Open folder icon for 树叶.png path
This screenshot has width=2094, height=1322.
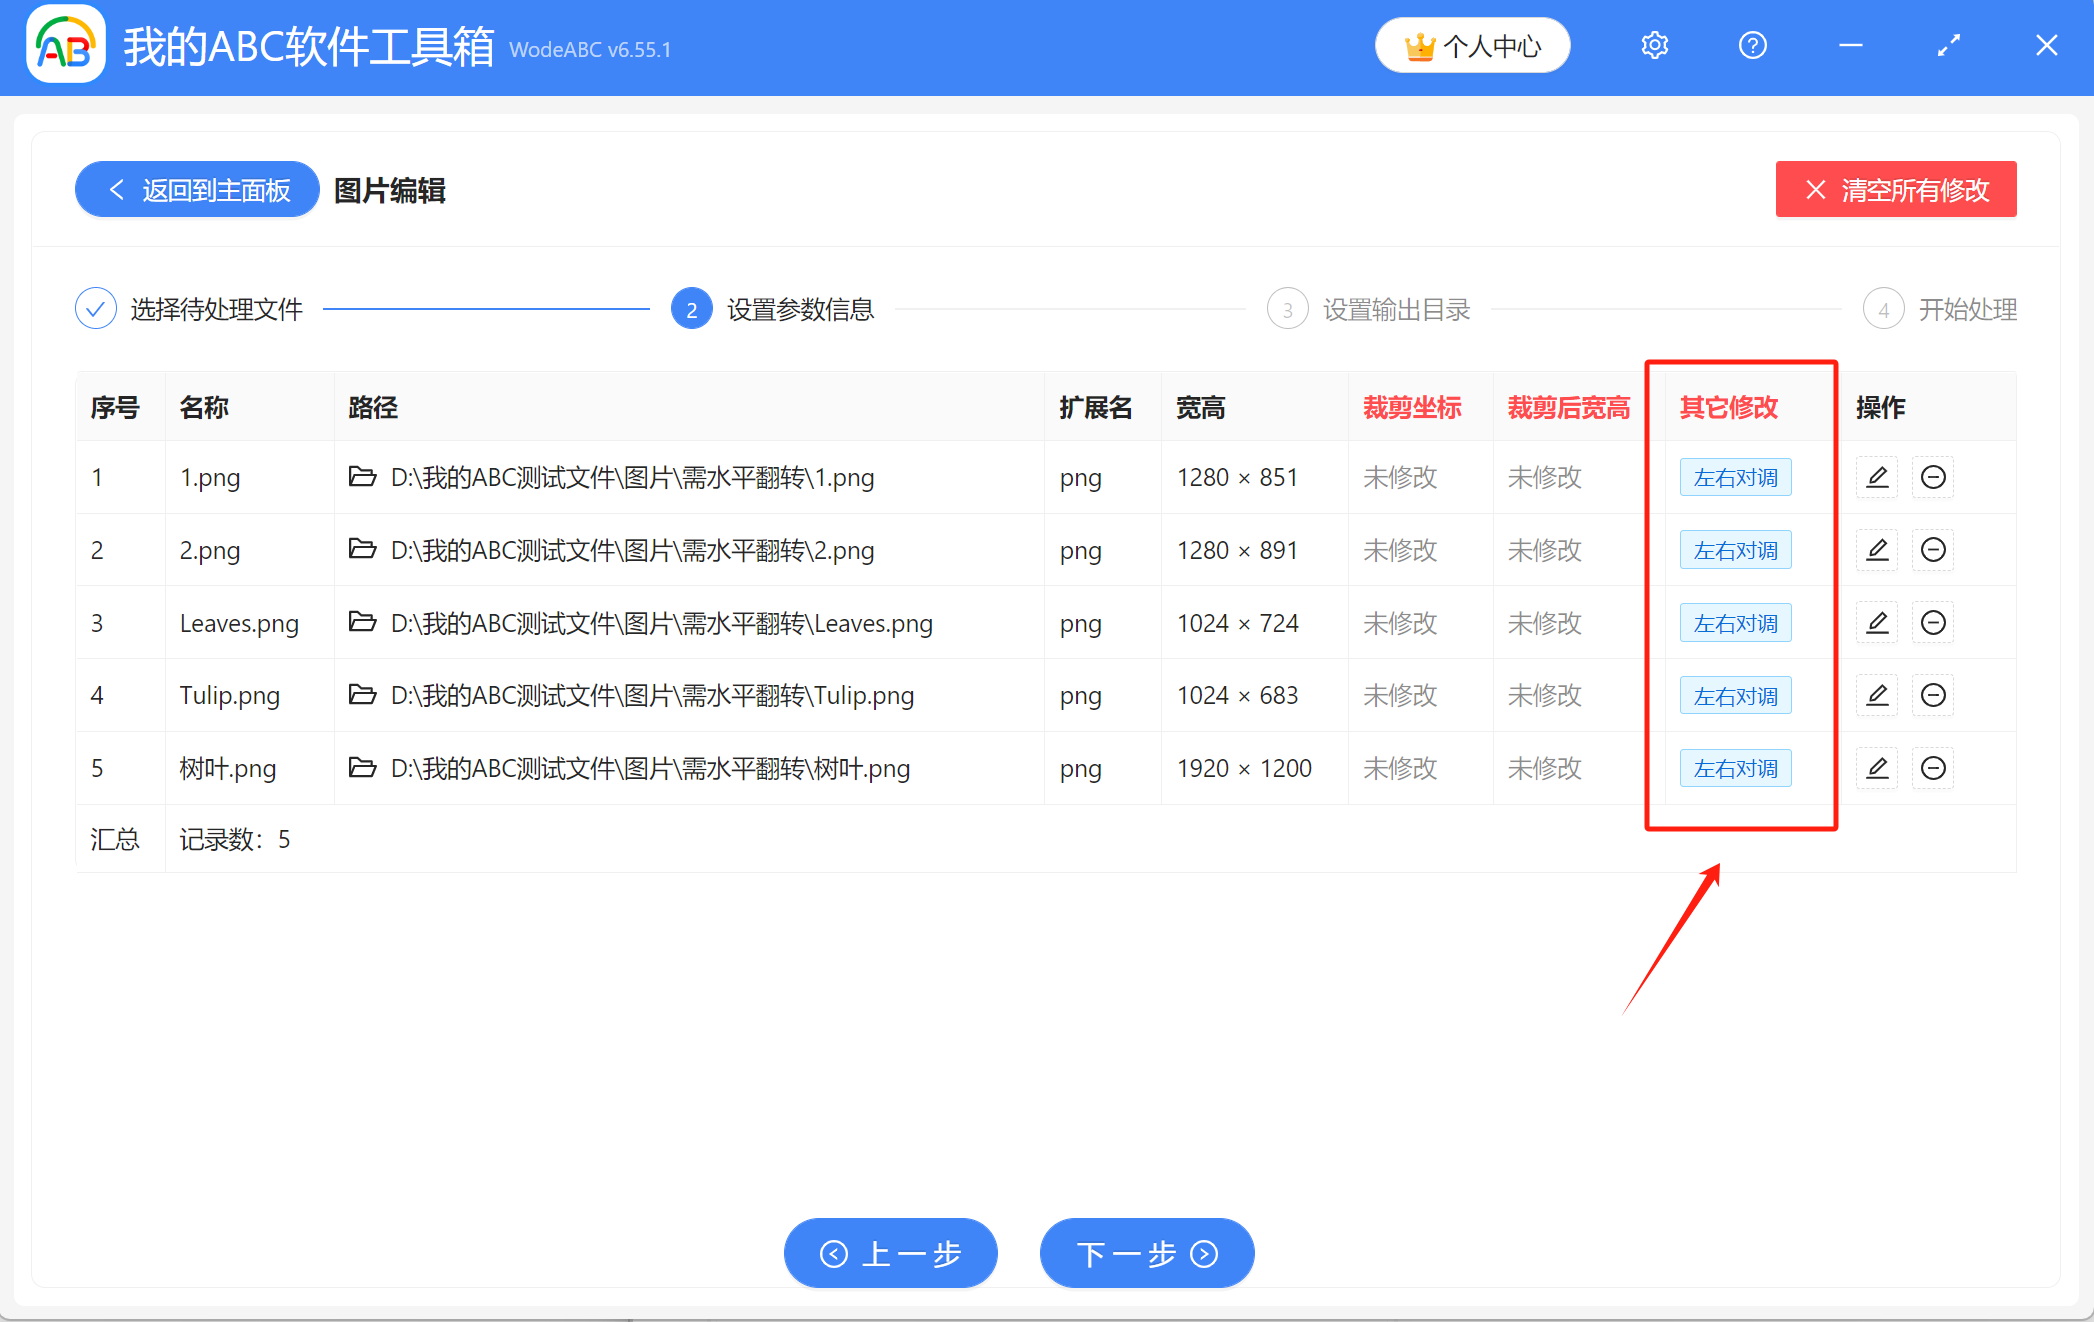[x=362, y=768]
